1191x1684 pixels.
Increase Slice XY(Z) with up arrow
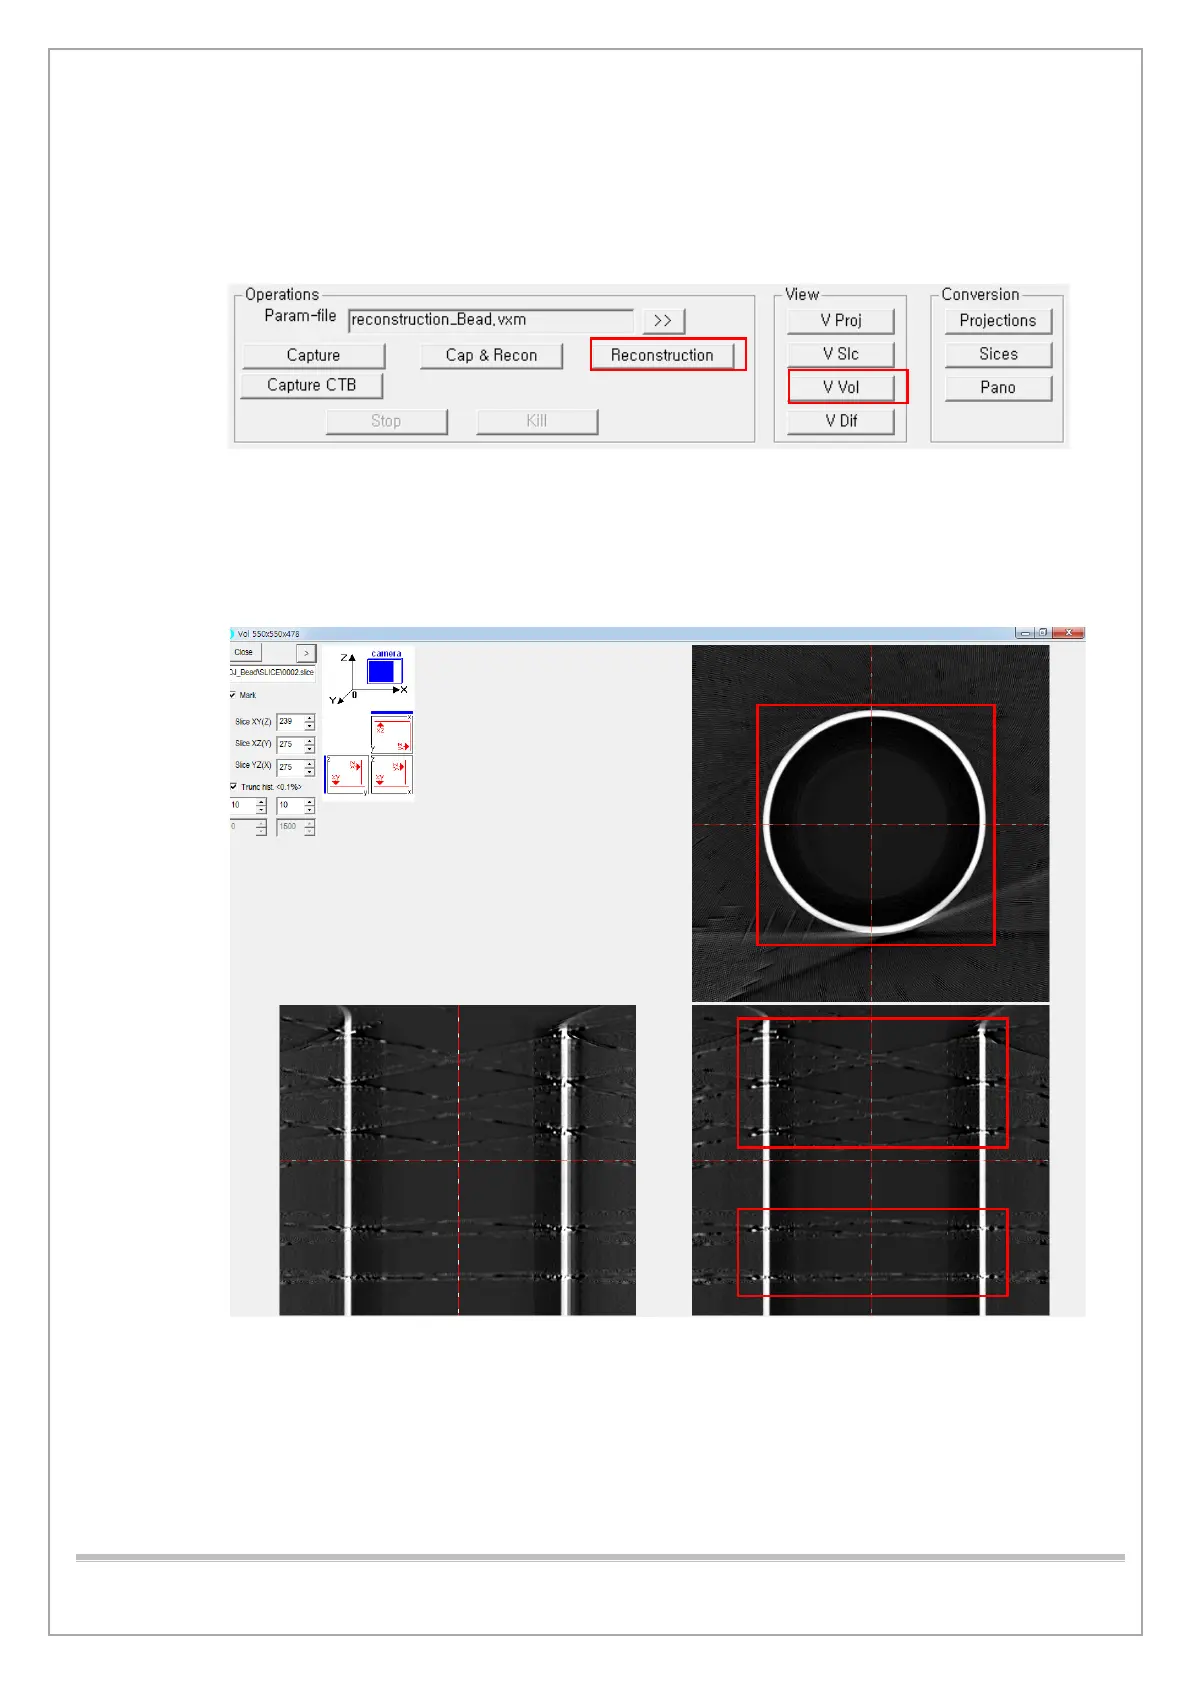point(310,718)
